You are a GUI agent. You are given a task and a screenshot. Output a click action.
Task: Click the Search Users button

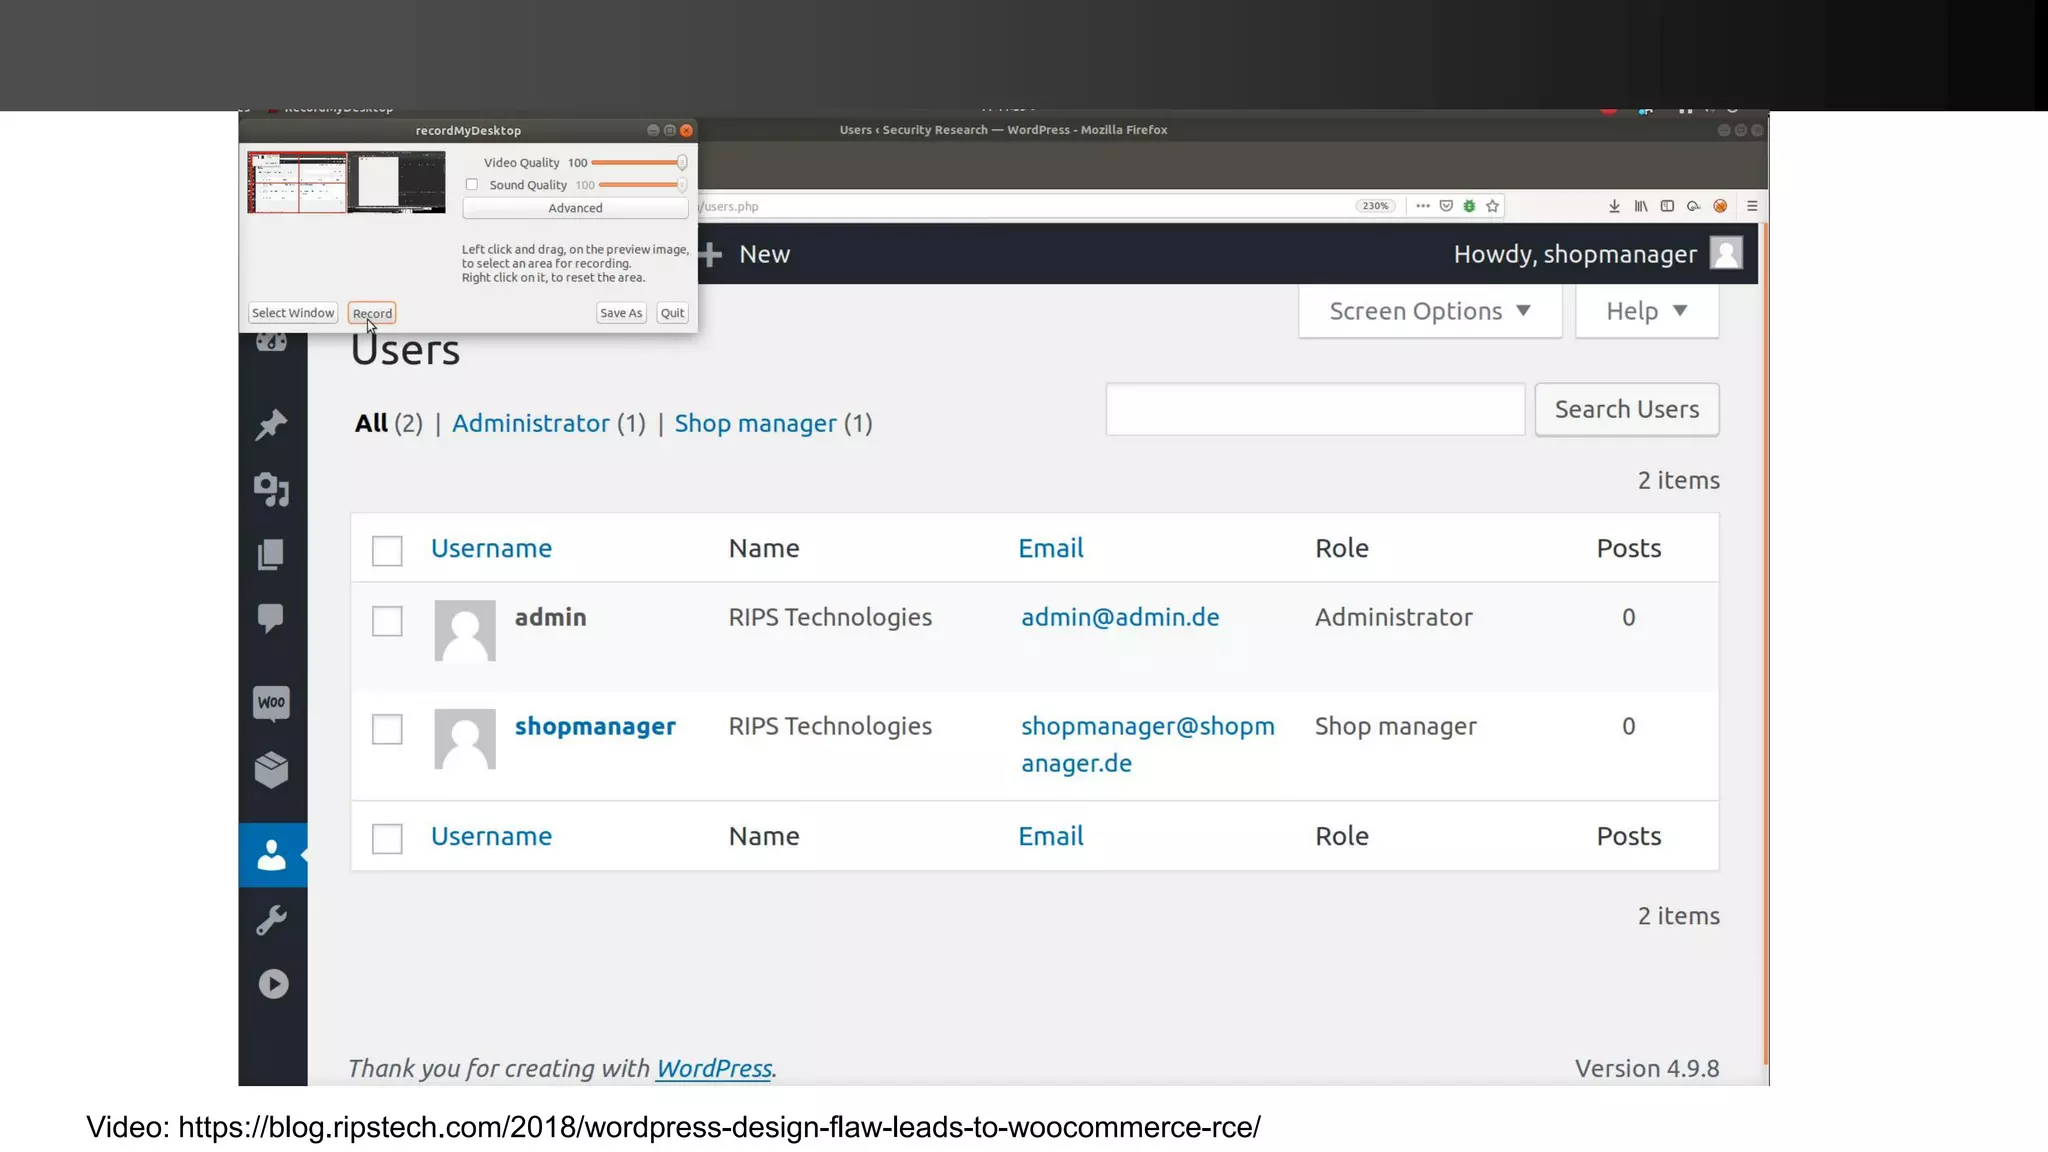[x=1627, y=409]
